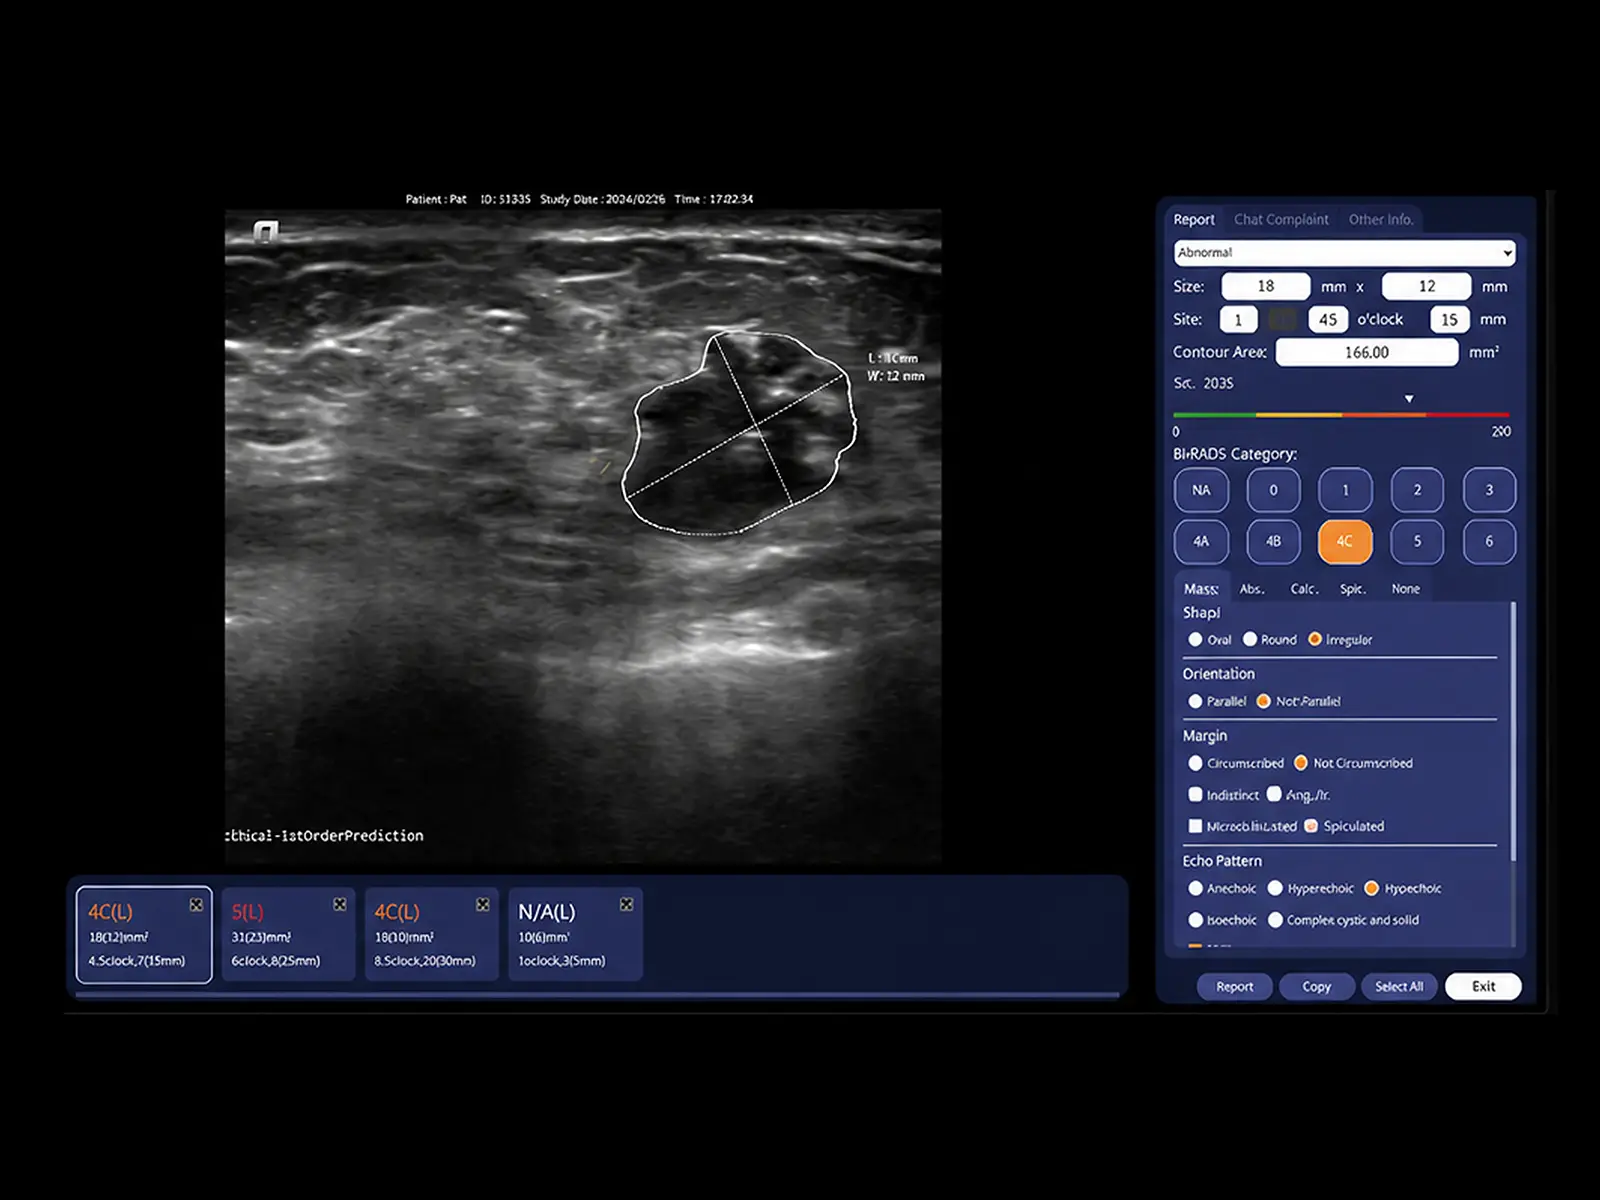Viewport: 1600px width, 1200px height.
Task: Select the None tab
Action: point(1405,589)
